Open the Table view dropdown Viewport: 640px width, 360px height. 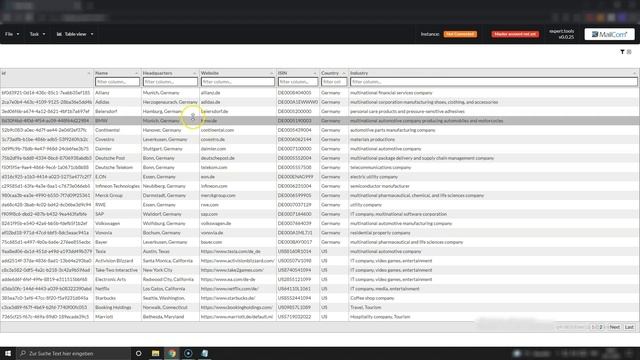tap(75, 34)
